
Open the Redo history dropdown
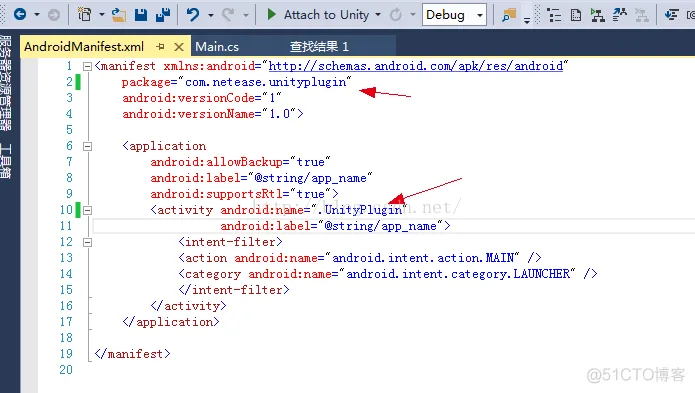coord(246,15)
